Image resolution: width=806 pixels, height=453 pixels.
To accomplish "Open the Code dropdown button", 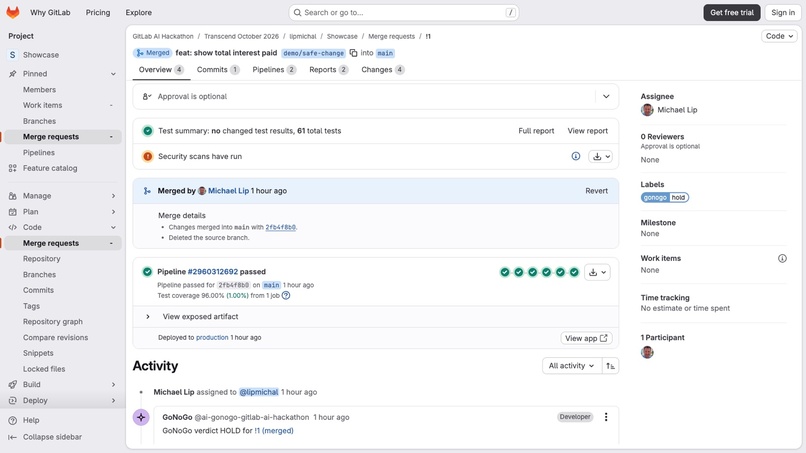I will coord(779,36).
